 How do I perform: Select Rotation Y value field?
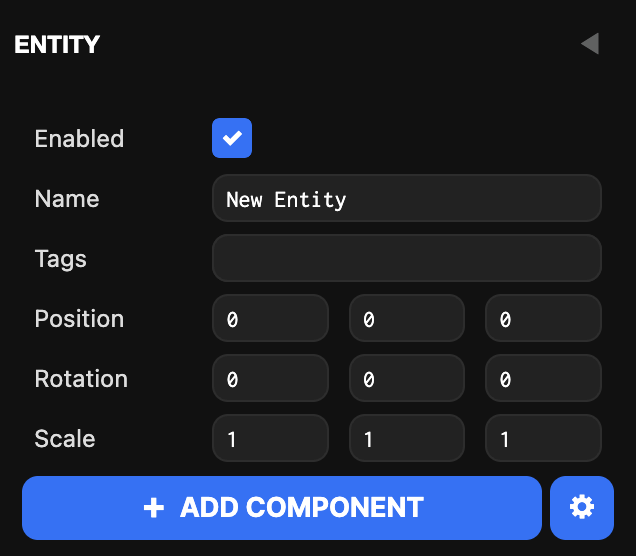click(x=407, y=378)
